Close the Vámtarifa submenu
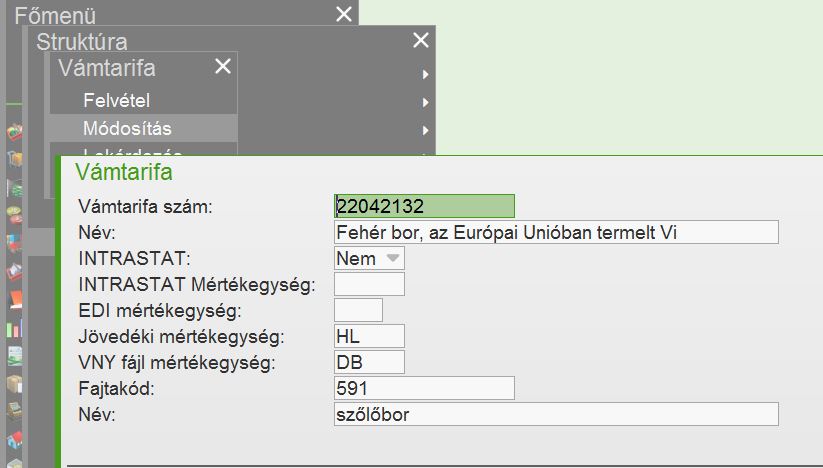This screenshot has width=823, height=468. pos(223,67)
